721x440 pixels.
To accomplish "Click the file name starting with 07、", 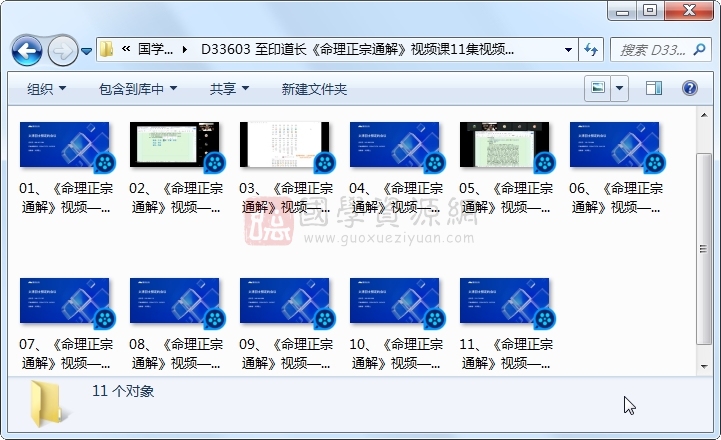I will coord(65,354).
